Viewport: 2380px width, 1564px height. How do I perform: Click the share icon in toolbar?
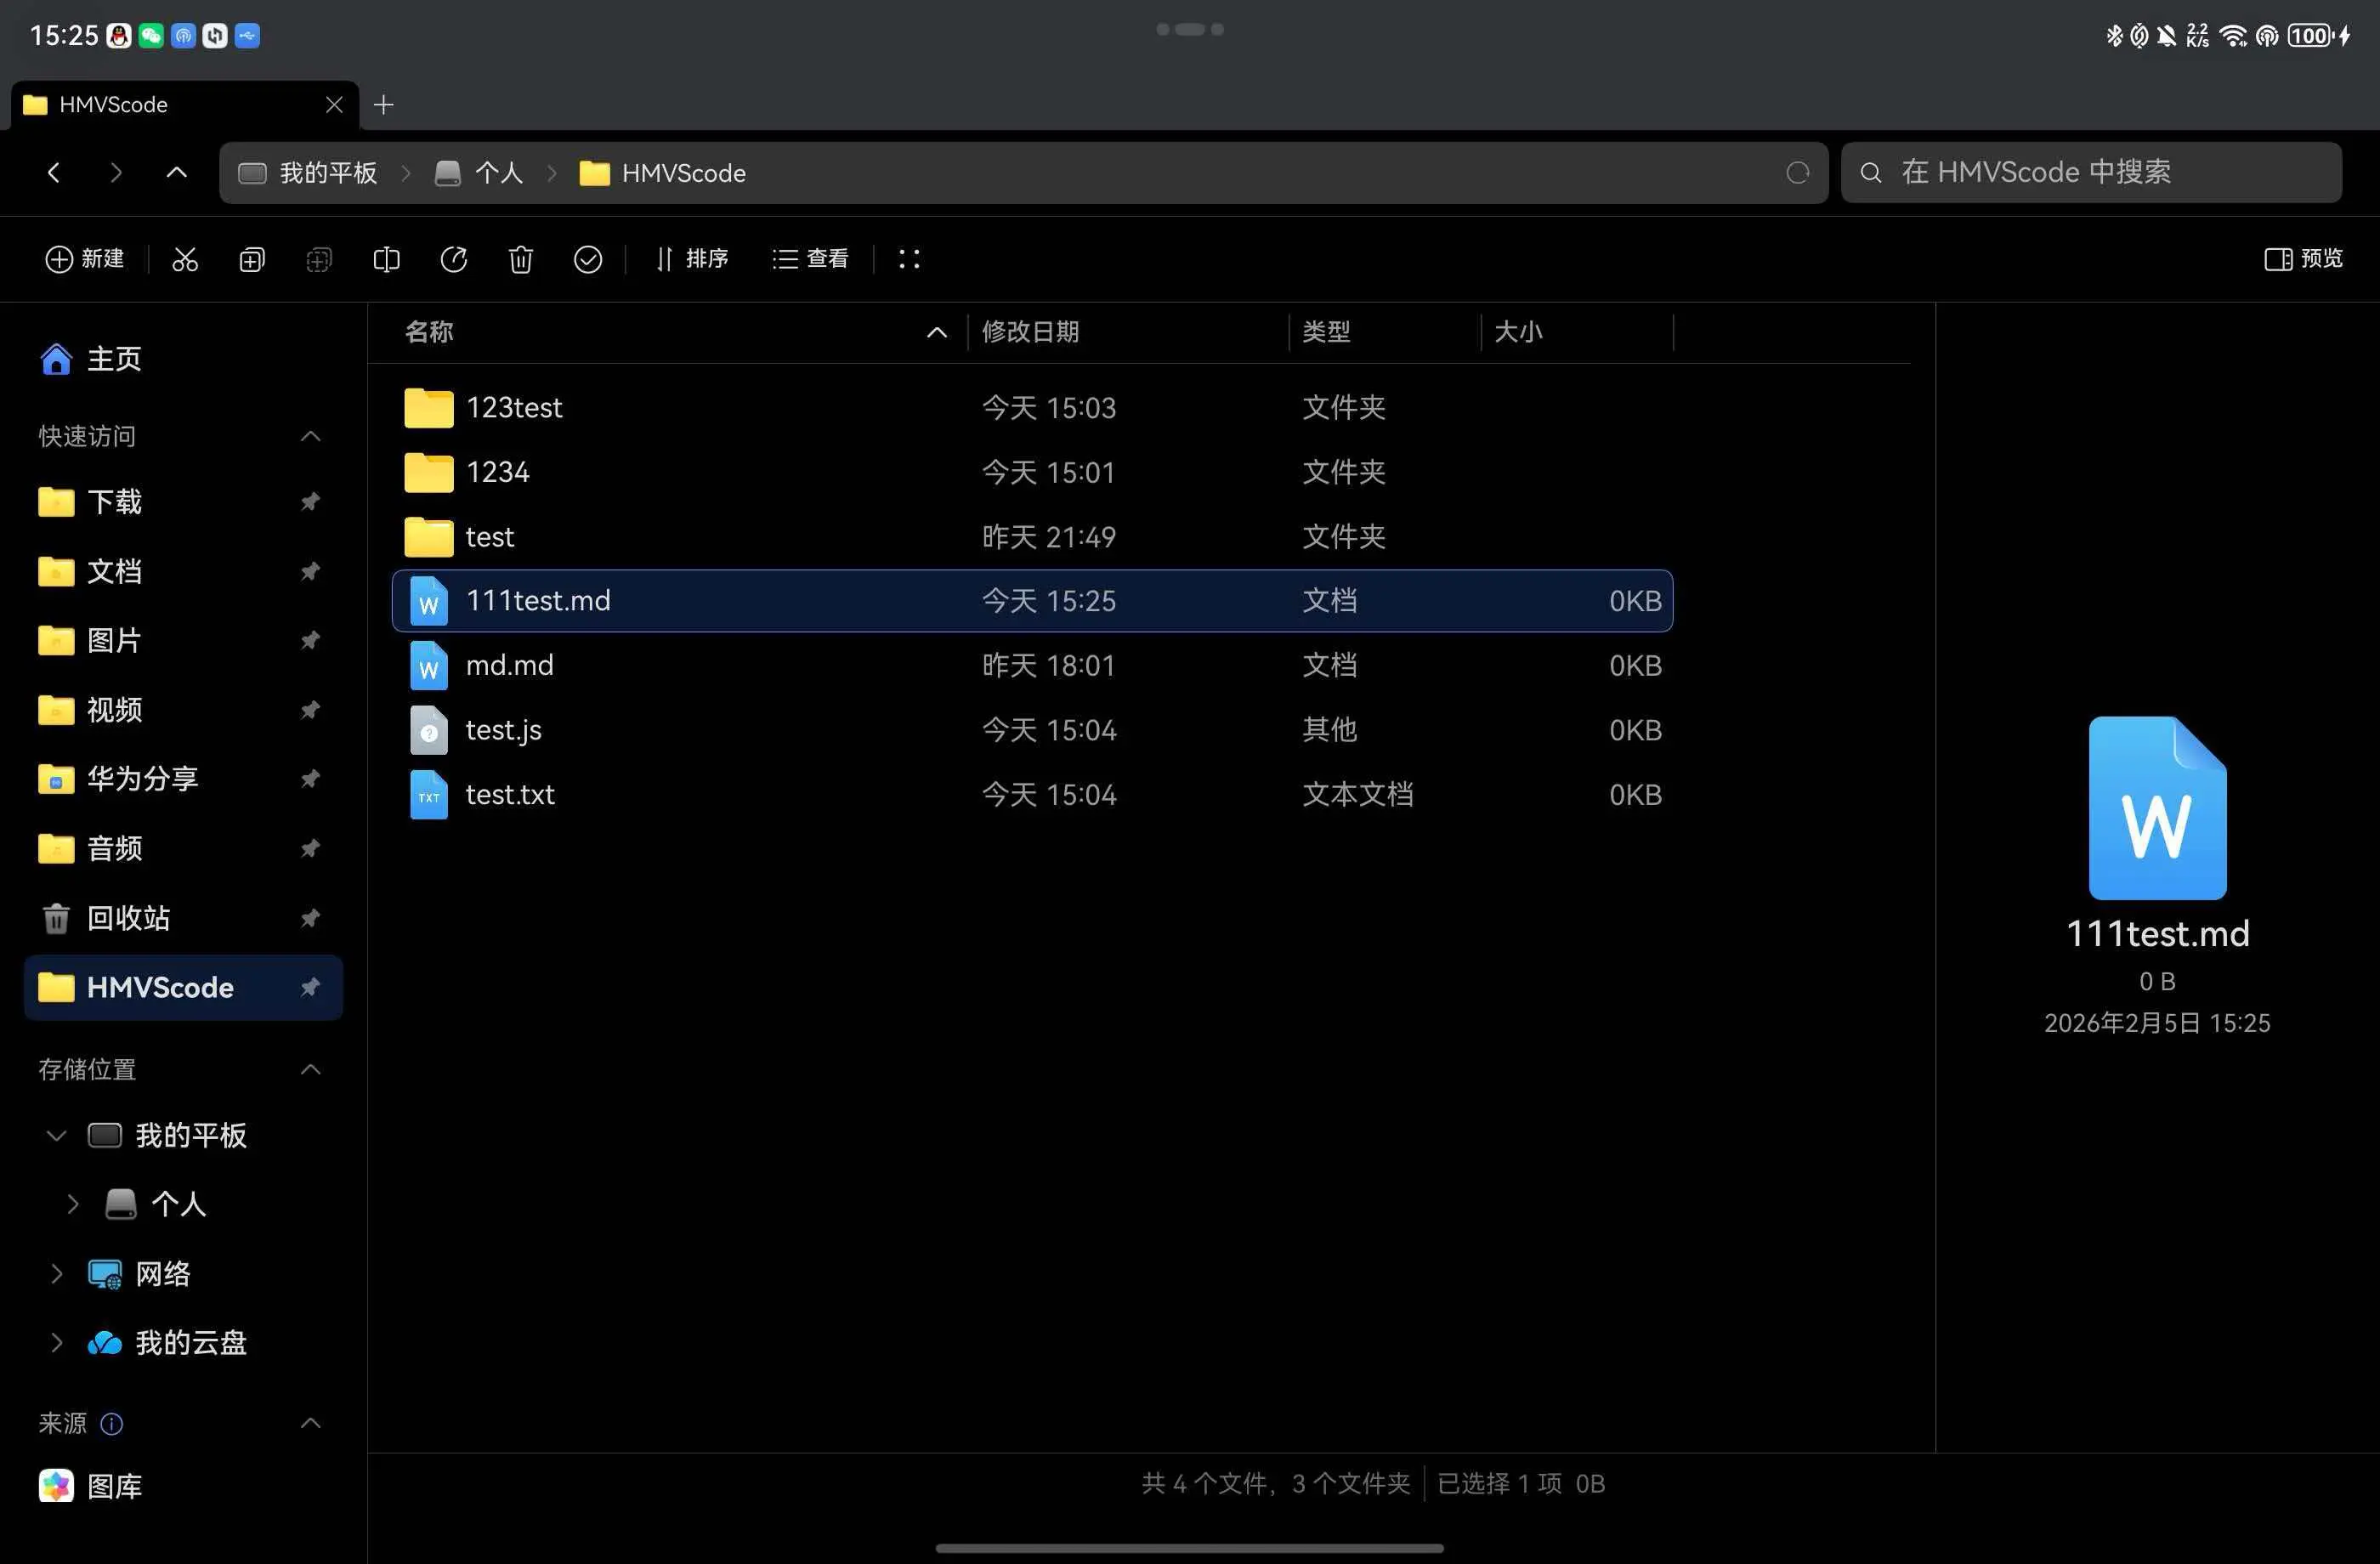click(x=454, y=259)
